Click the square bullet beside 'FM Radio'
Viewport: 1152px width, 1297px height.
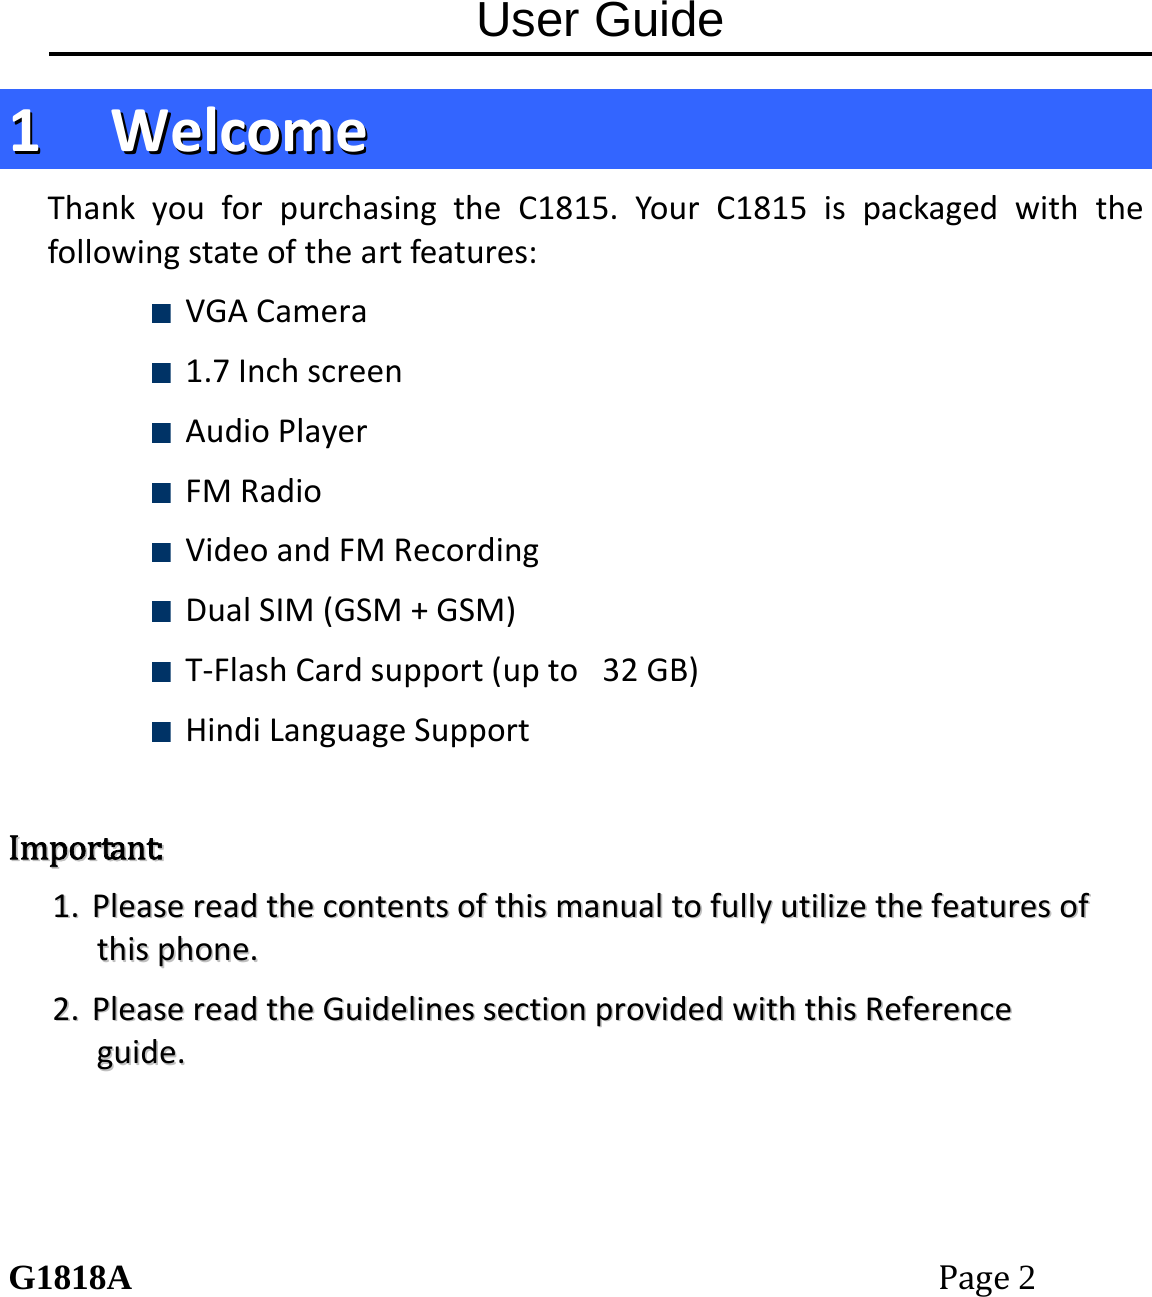pyautogui.click(x=161, y=493)
